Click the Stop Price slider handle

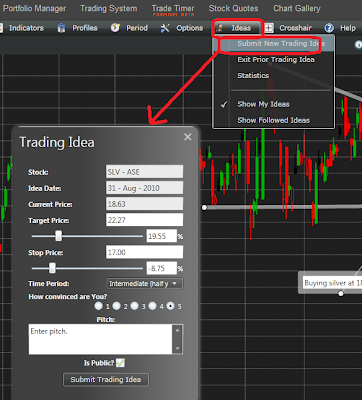tap(52, 268)
